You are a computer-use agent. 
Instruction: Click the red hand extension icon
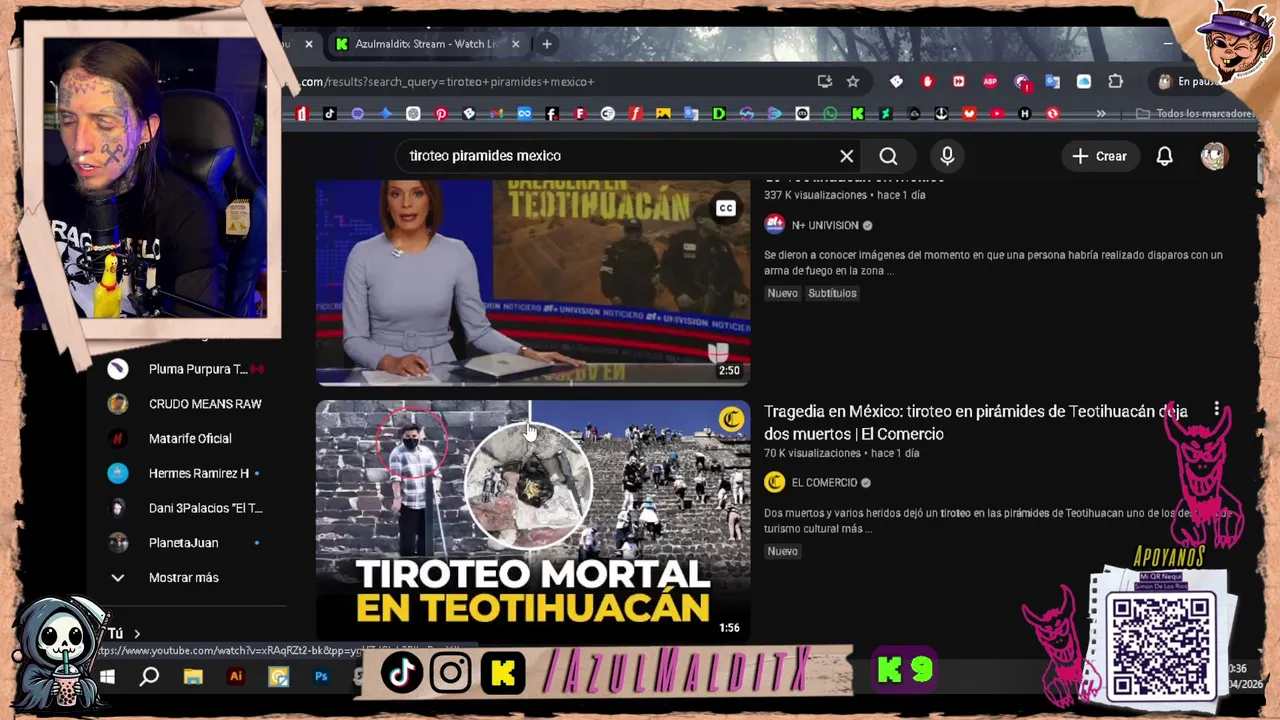click(x=927, y=82)
